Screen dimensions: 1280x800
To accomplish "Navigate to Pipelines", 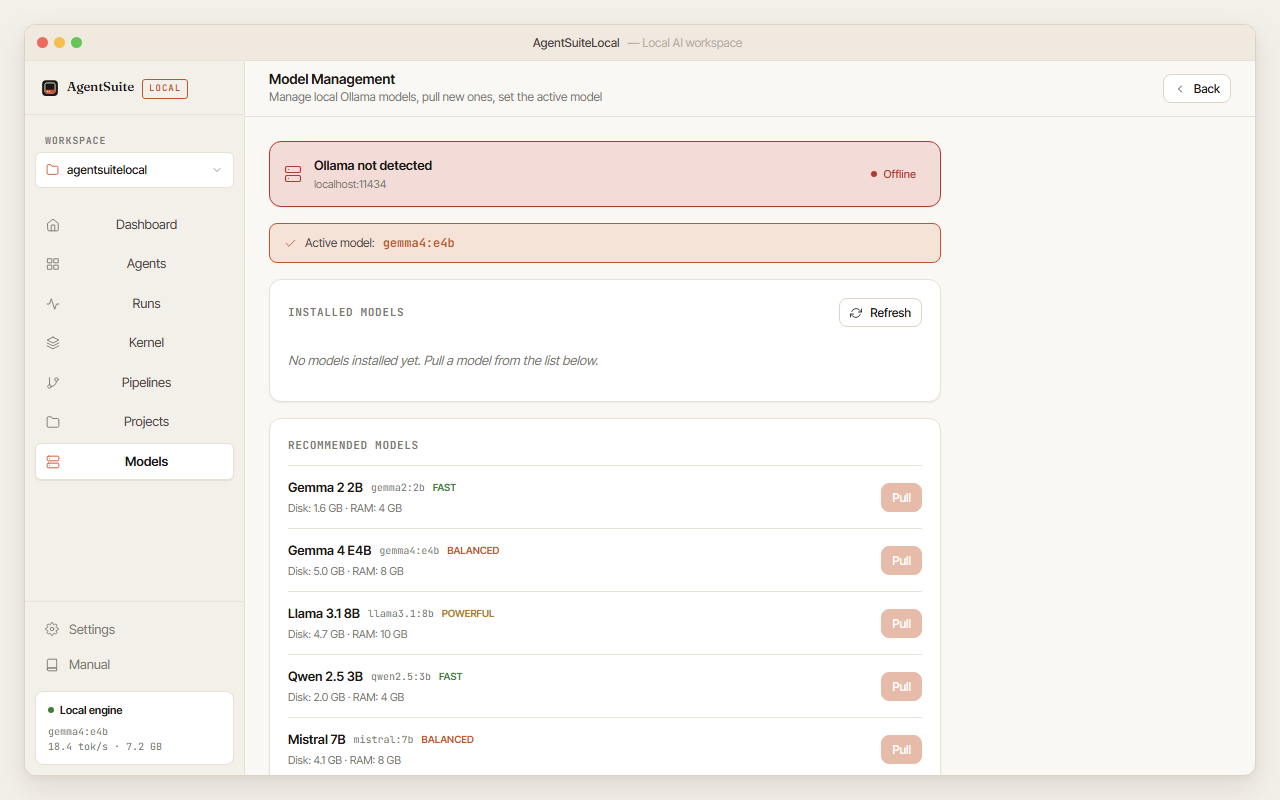I will 134,383.
